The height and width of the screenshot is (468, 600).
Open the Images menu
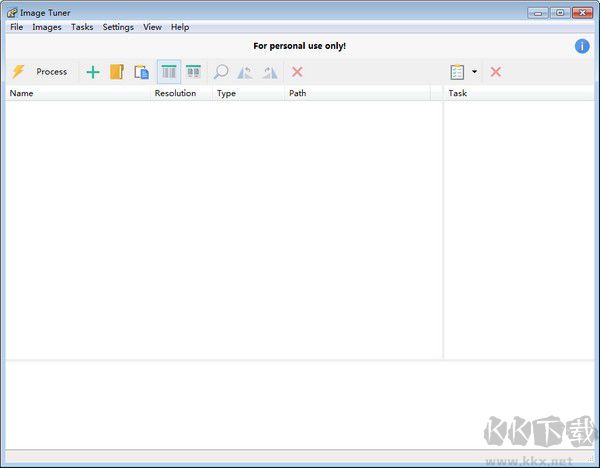pyautogui.click(x=47, y=27)
